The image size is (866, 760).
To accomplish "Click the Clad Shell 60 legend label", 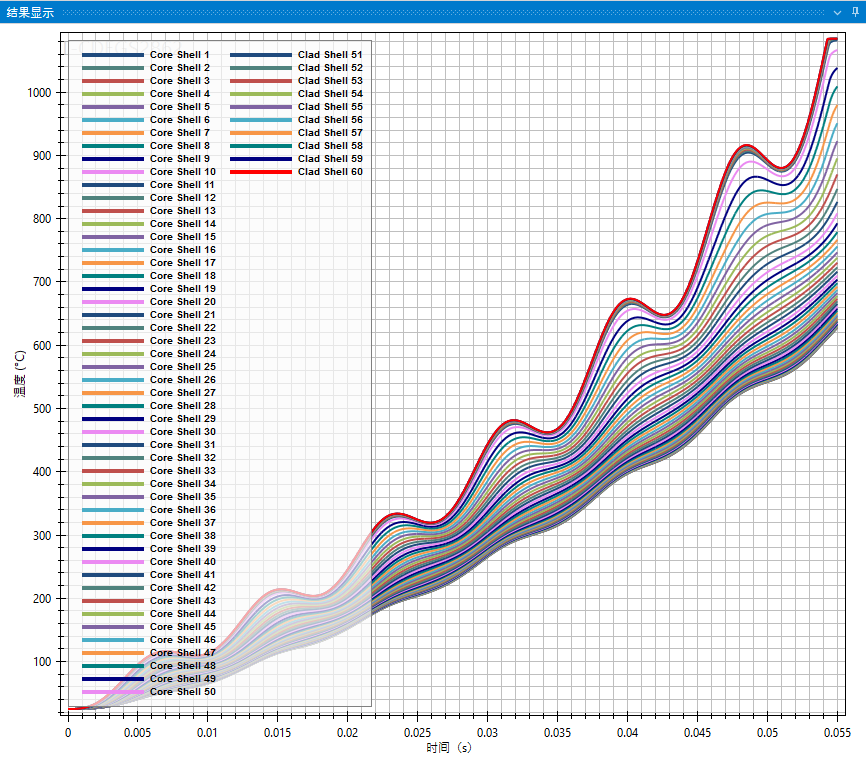I will click(x=330, y=172).
